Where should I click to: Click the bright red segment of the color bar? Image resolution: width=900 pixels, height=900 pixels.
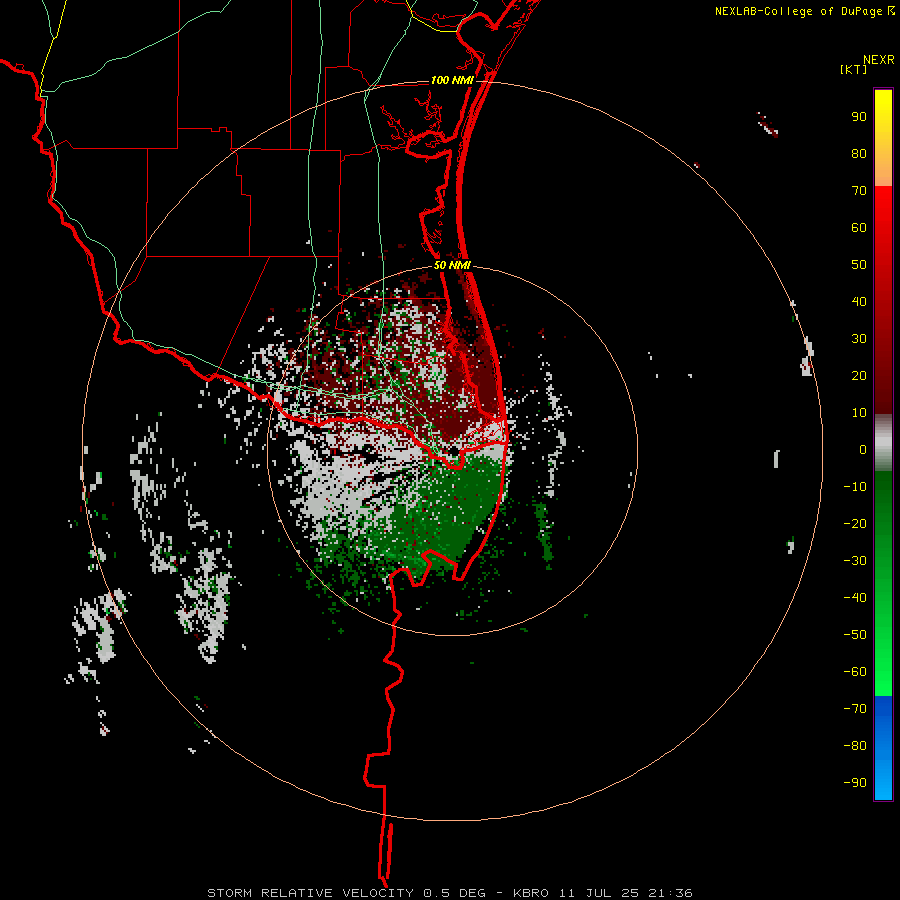point(883,210)
